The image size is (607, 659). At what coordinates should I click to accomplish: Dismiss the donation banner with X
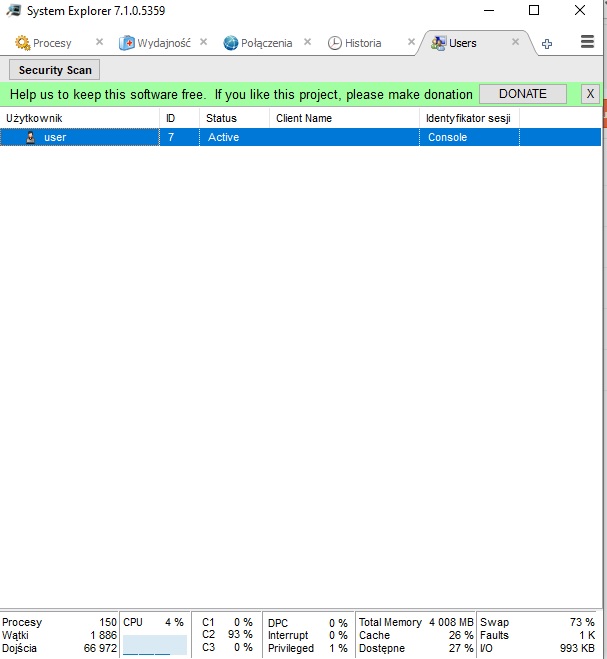click(x=590, y=94)
